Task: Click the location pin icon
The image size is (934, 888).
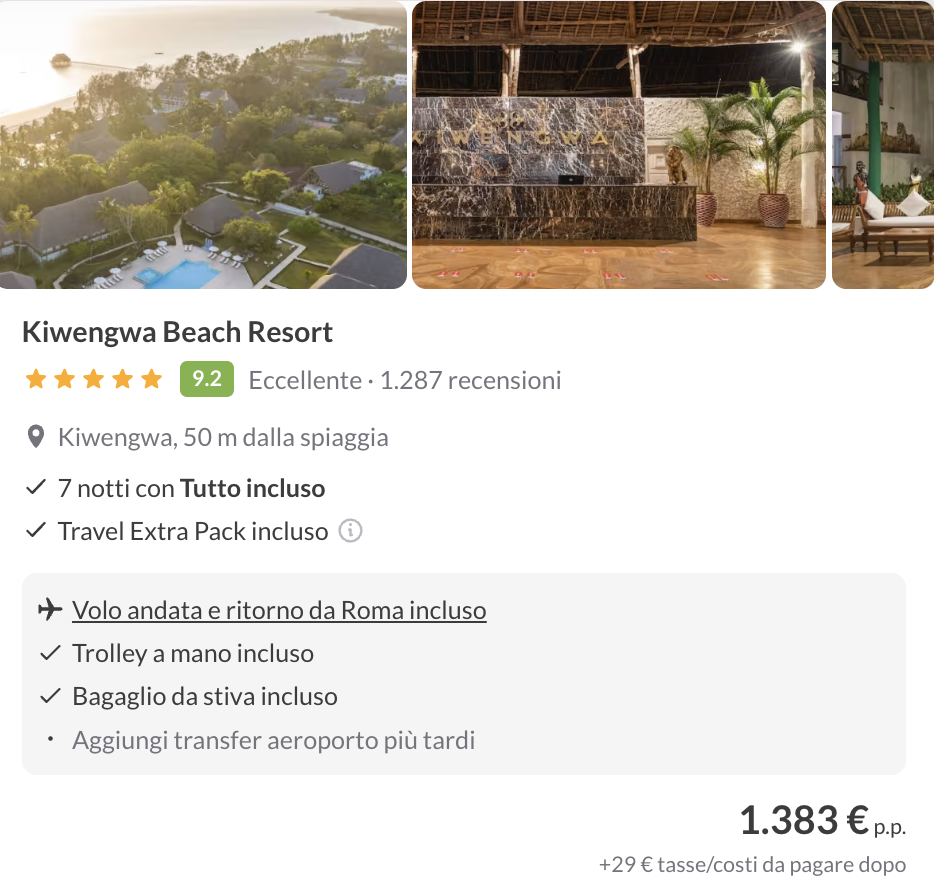Action: click(x=36, y=437)
